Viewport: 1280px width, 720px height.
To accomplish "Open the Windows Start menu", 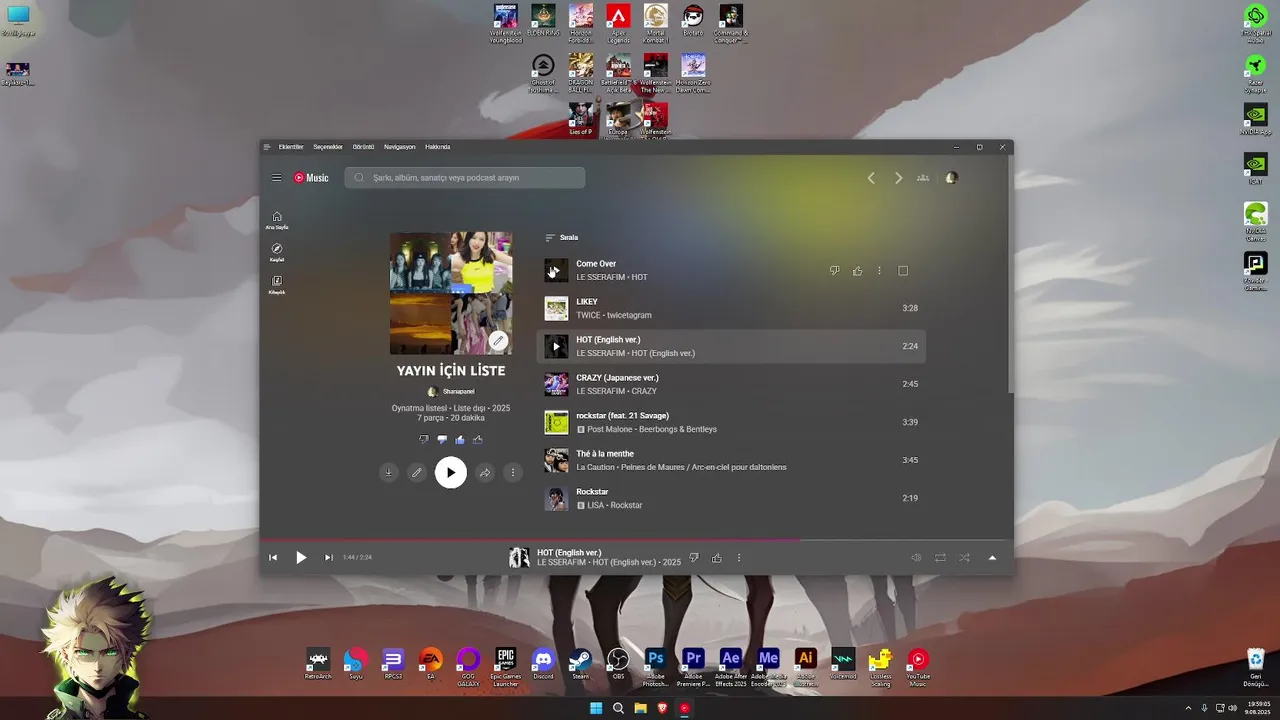I will [596, 708].
